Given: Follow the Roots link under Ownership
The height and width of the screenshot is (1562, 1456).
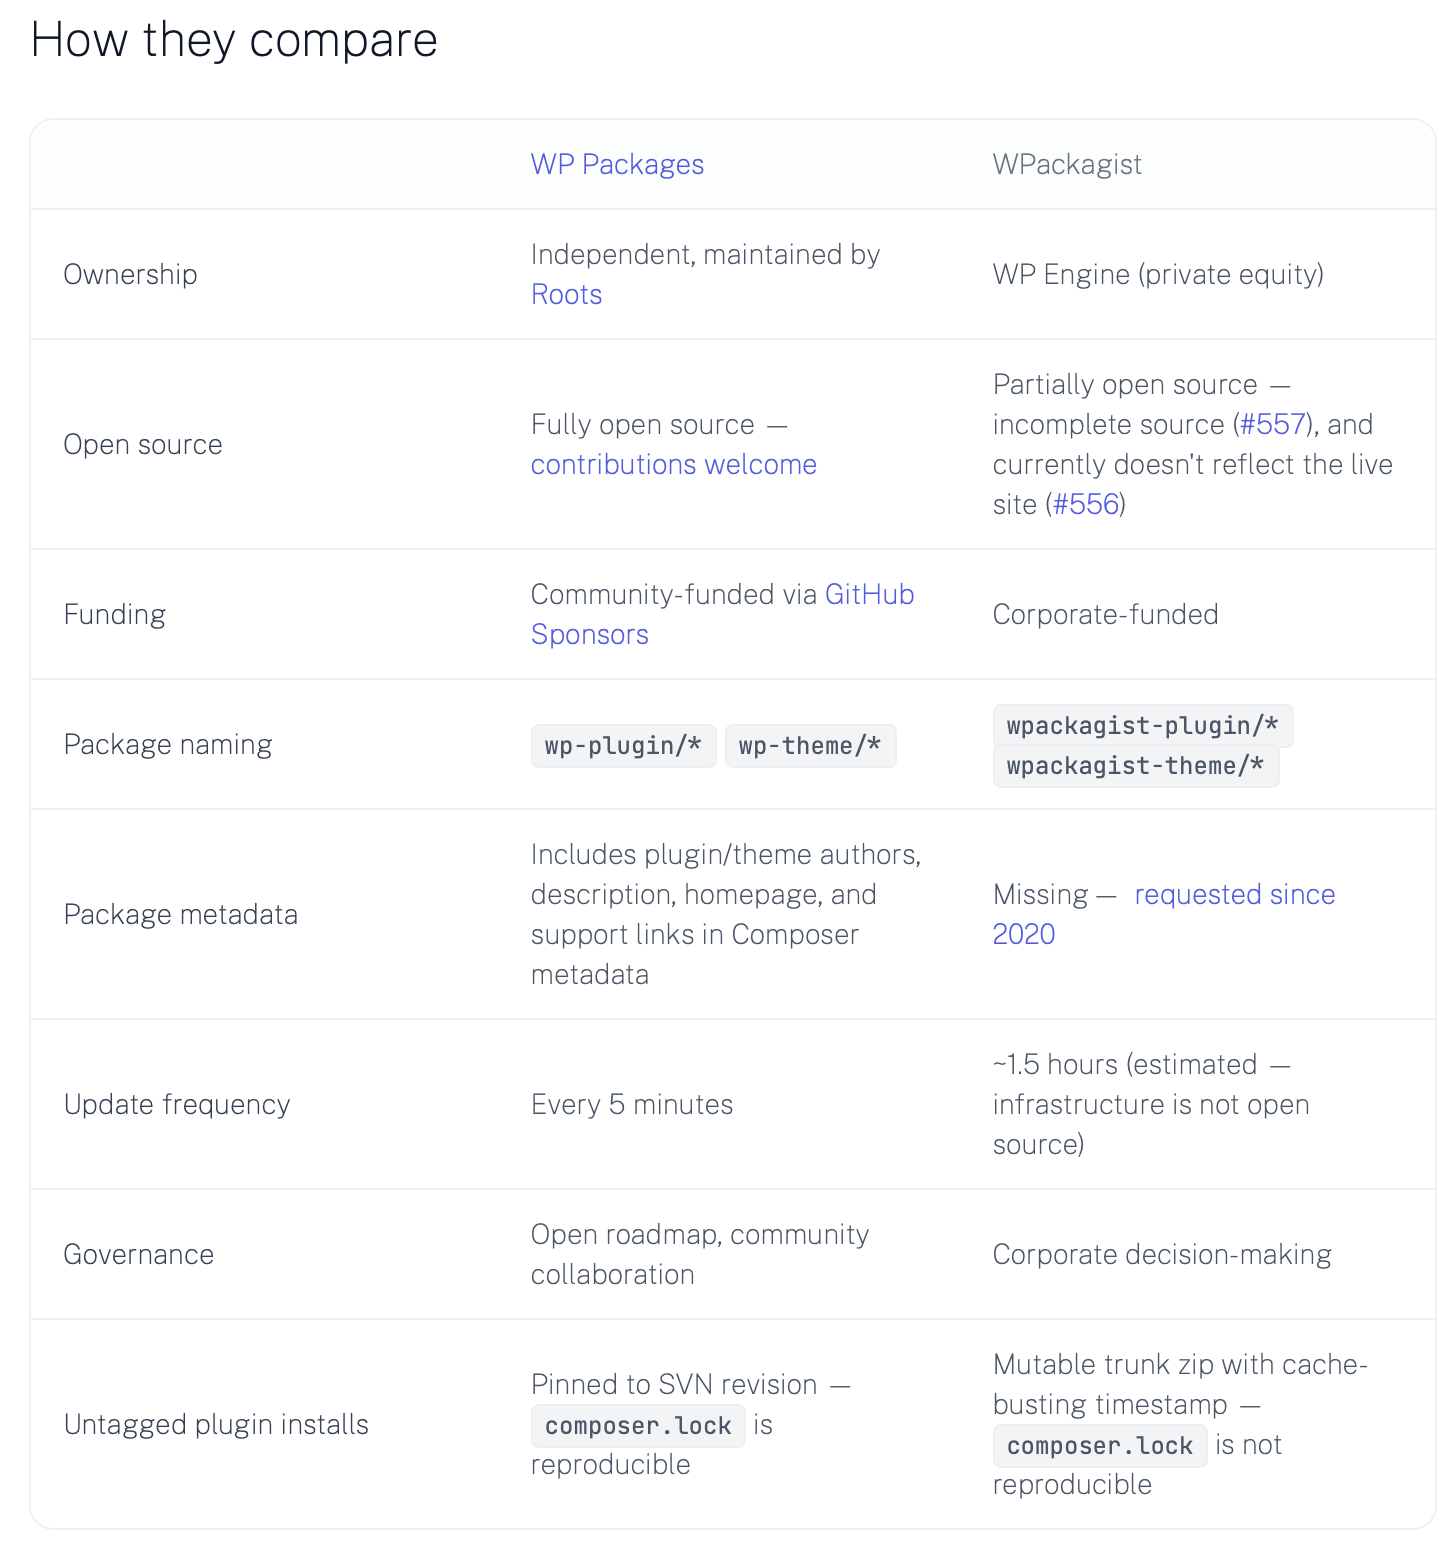Looking at the screenshot, I should point(566,294).
